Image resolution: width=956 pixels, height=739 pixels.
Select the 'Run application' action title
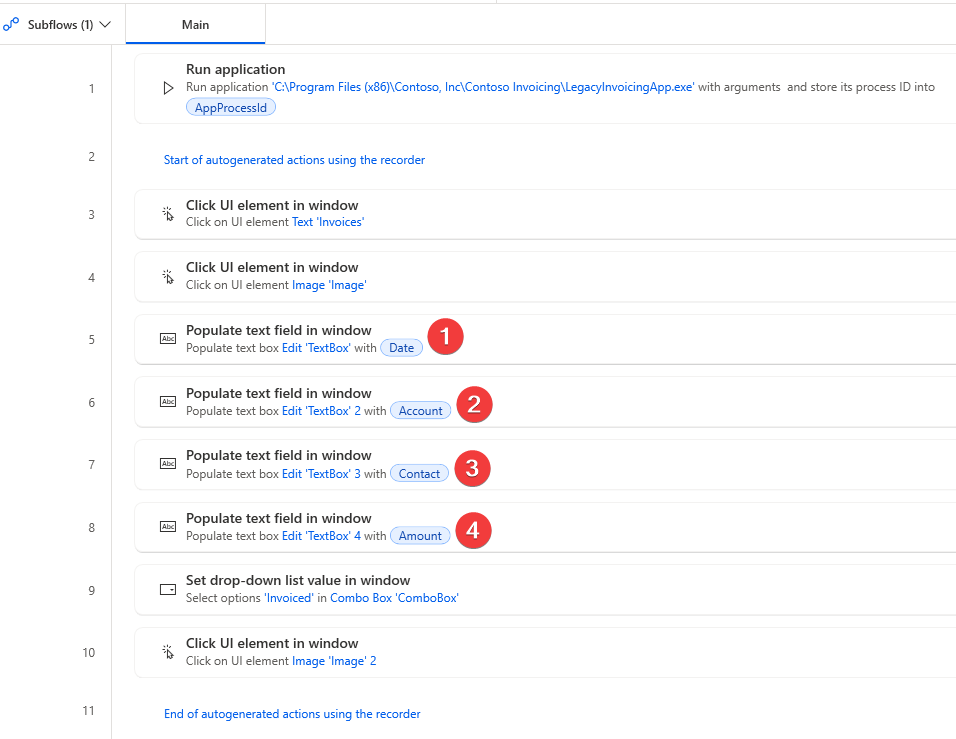click(235, 70)
